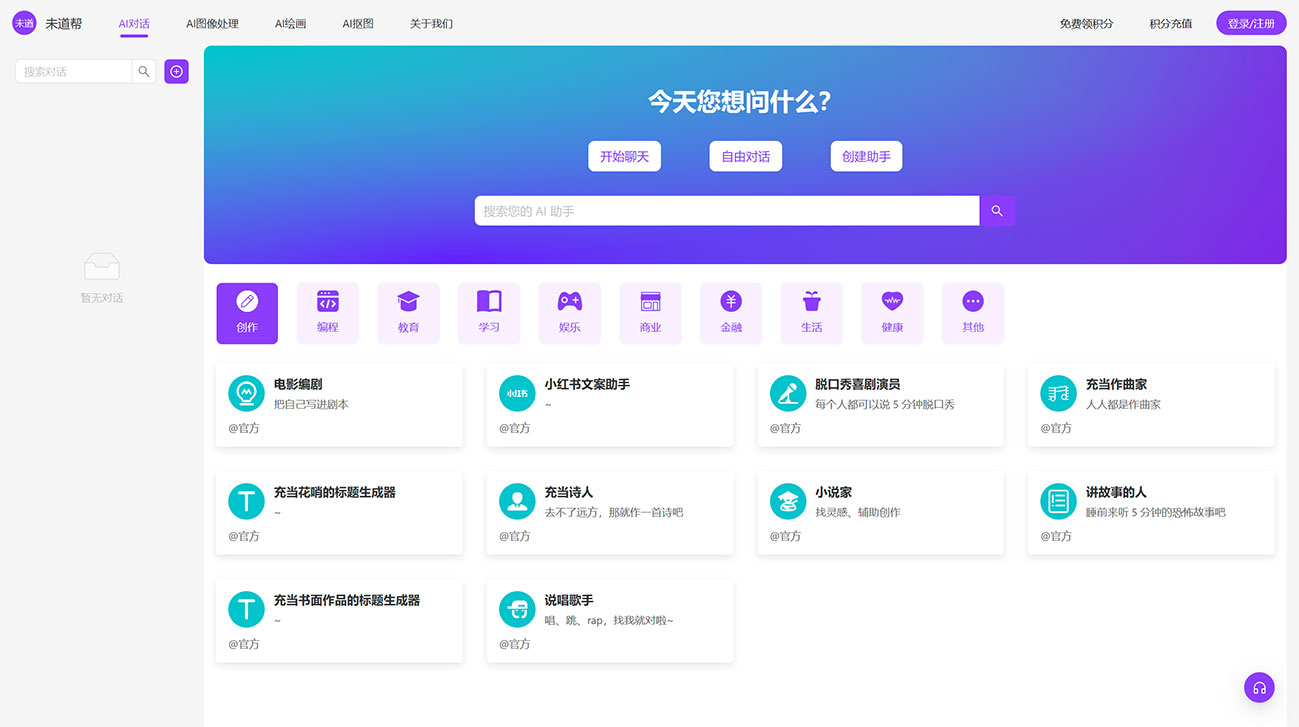Screen dimensions: 1299x727
Task: Click inside the AI assistant search field
Action: point(727,210)
